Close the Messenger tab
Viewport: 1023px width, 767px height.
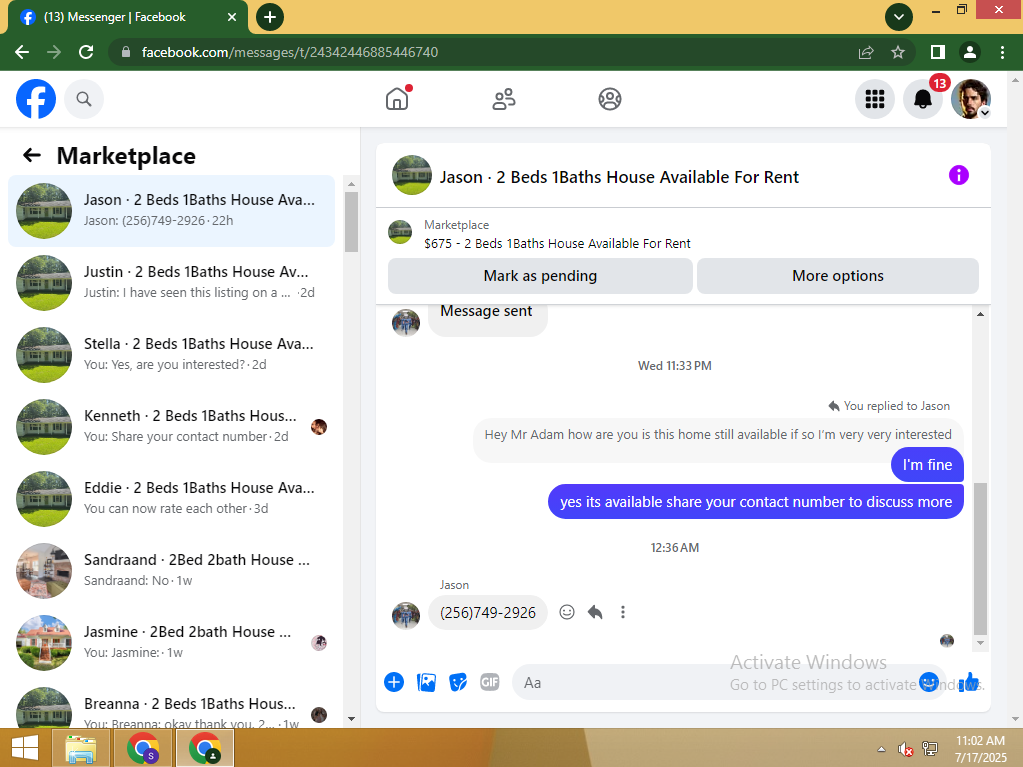(x=232, y=18)
